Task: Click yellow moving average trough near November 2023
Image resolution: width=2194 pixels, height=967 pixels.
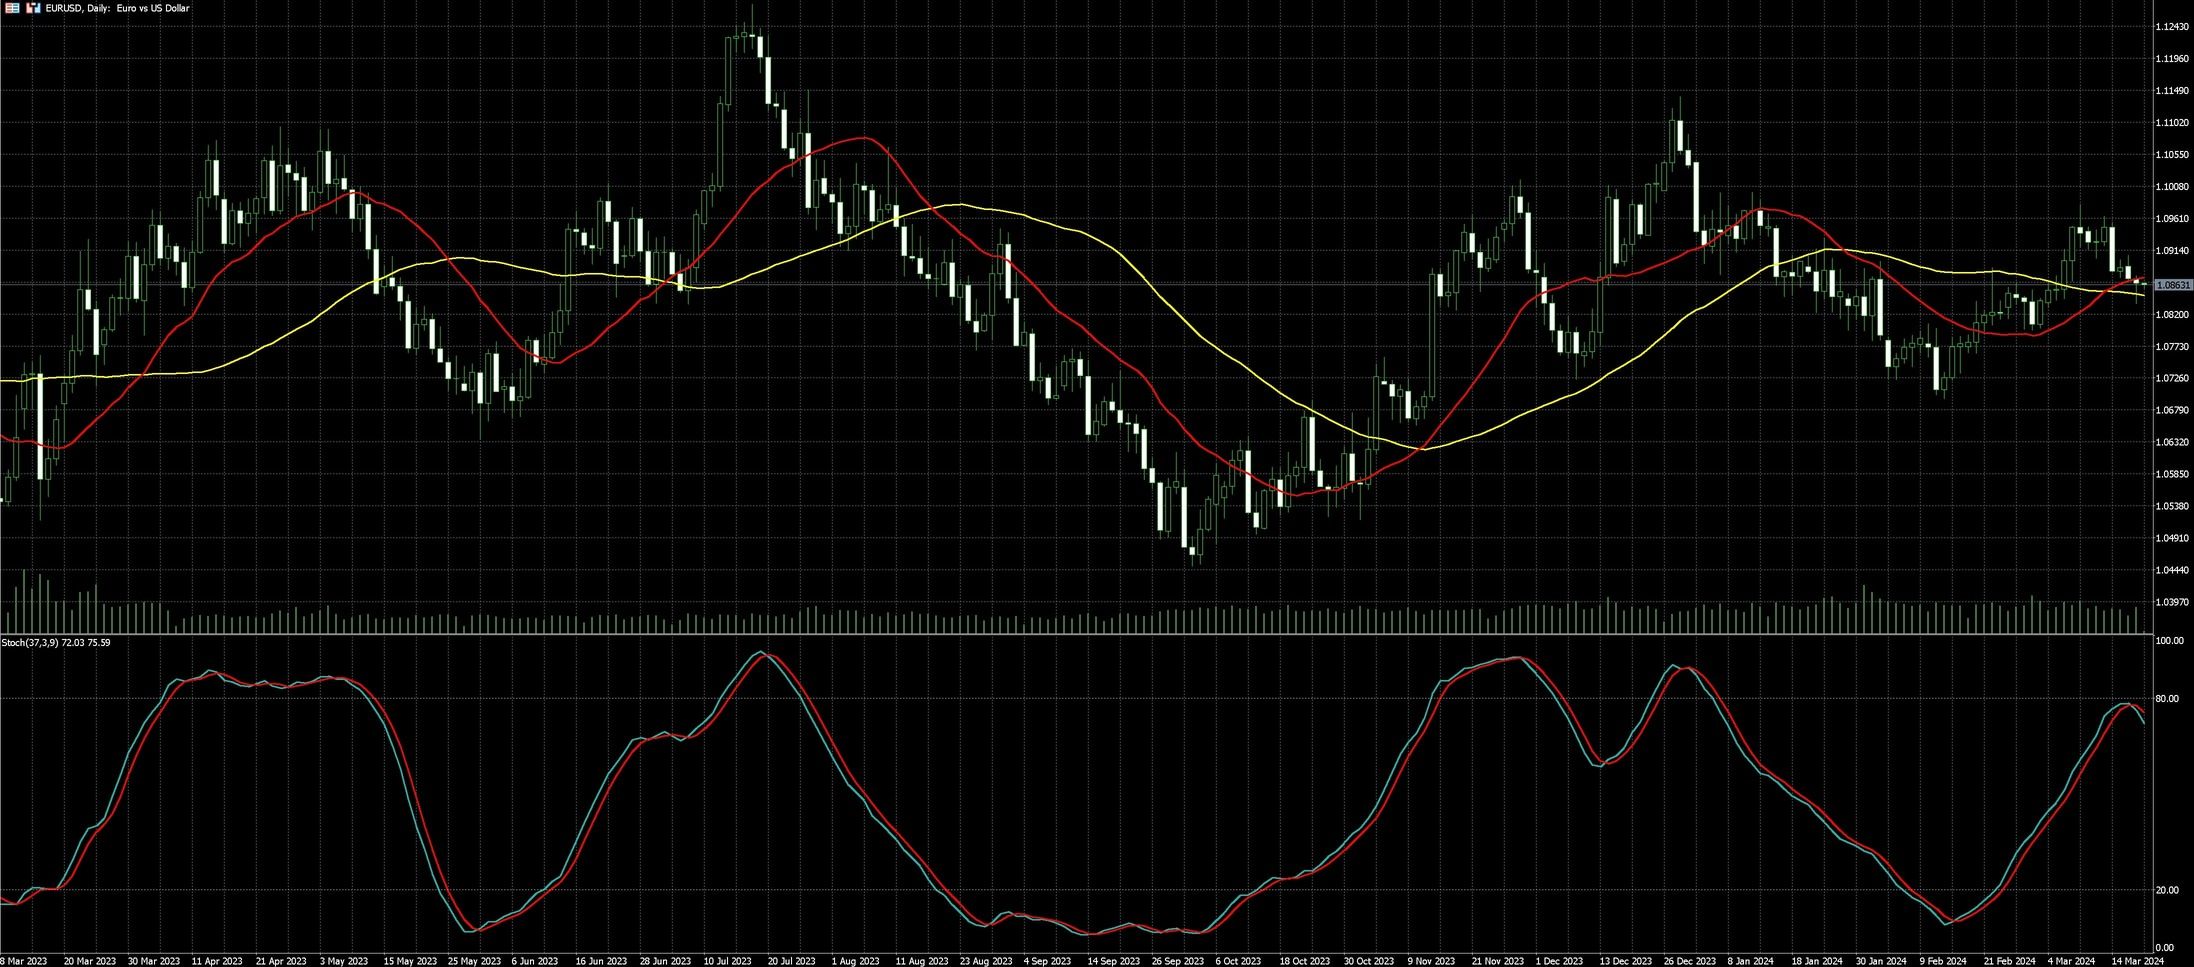Action: [x=1425, y=450]
